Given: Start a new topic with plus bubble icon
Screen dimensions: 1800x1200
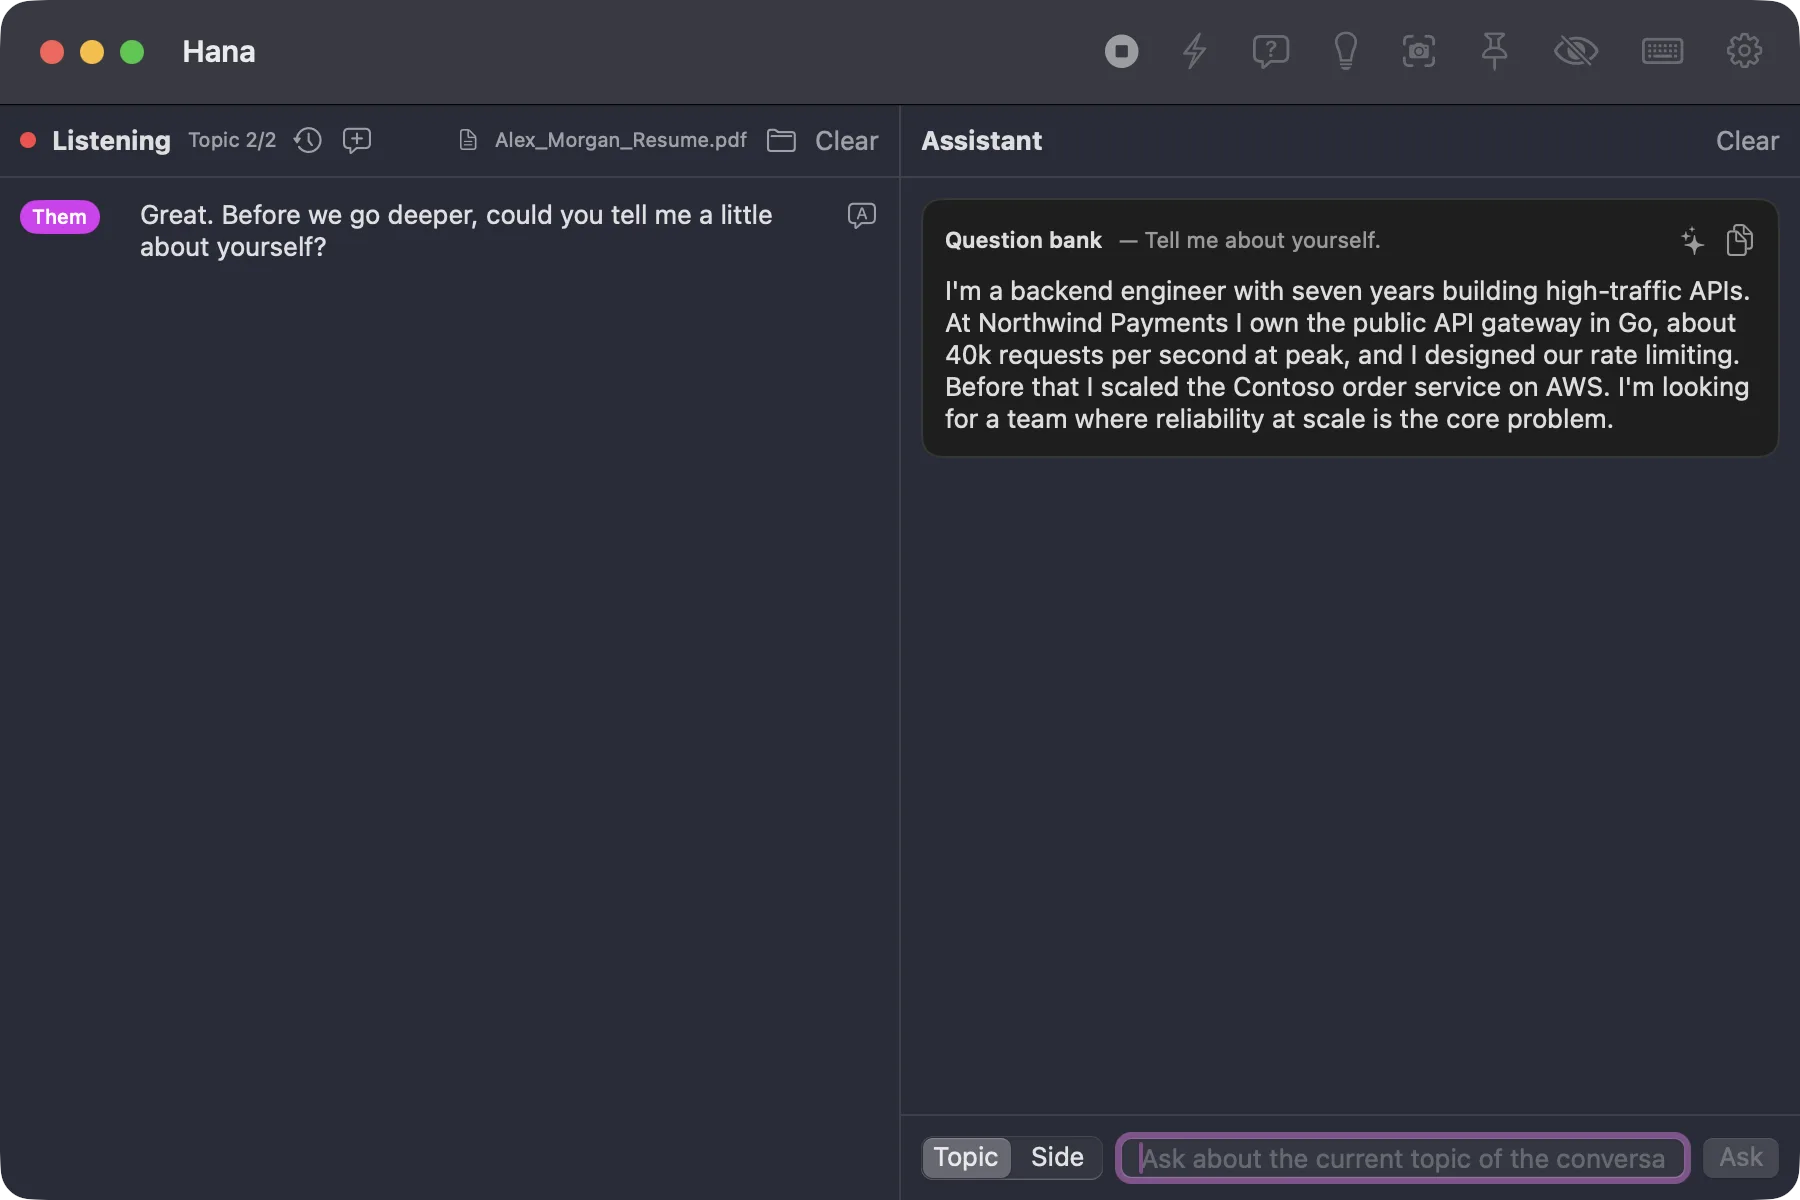Looking at the screenshot, I should click(357, 140).
